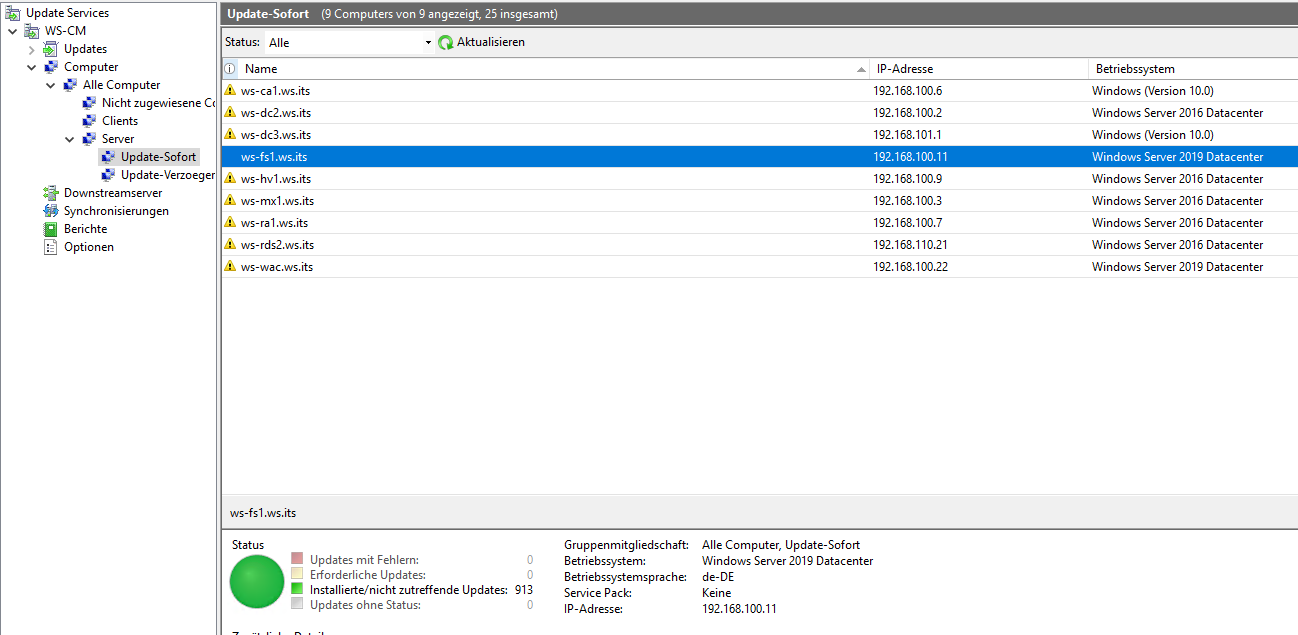The width and height of the screenshot is (1298, 635).
Task: Click warning icon for ws-hv1.ws.its
Action: (231, 179)
